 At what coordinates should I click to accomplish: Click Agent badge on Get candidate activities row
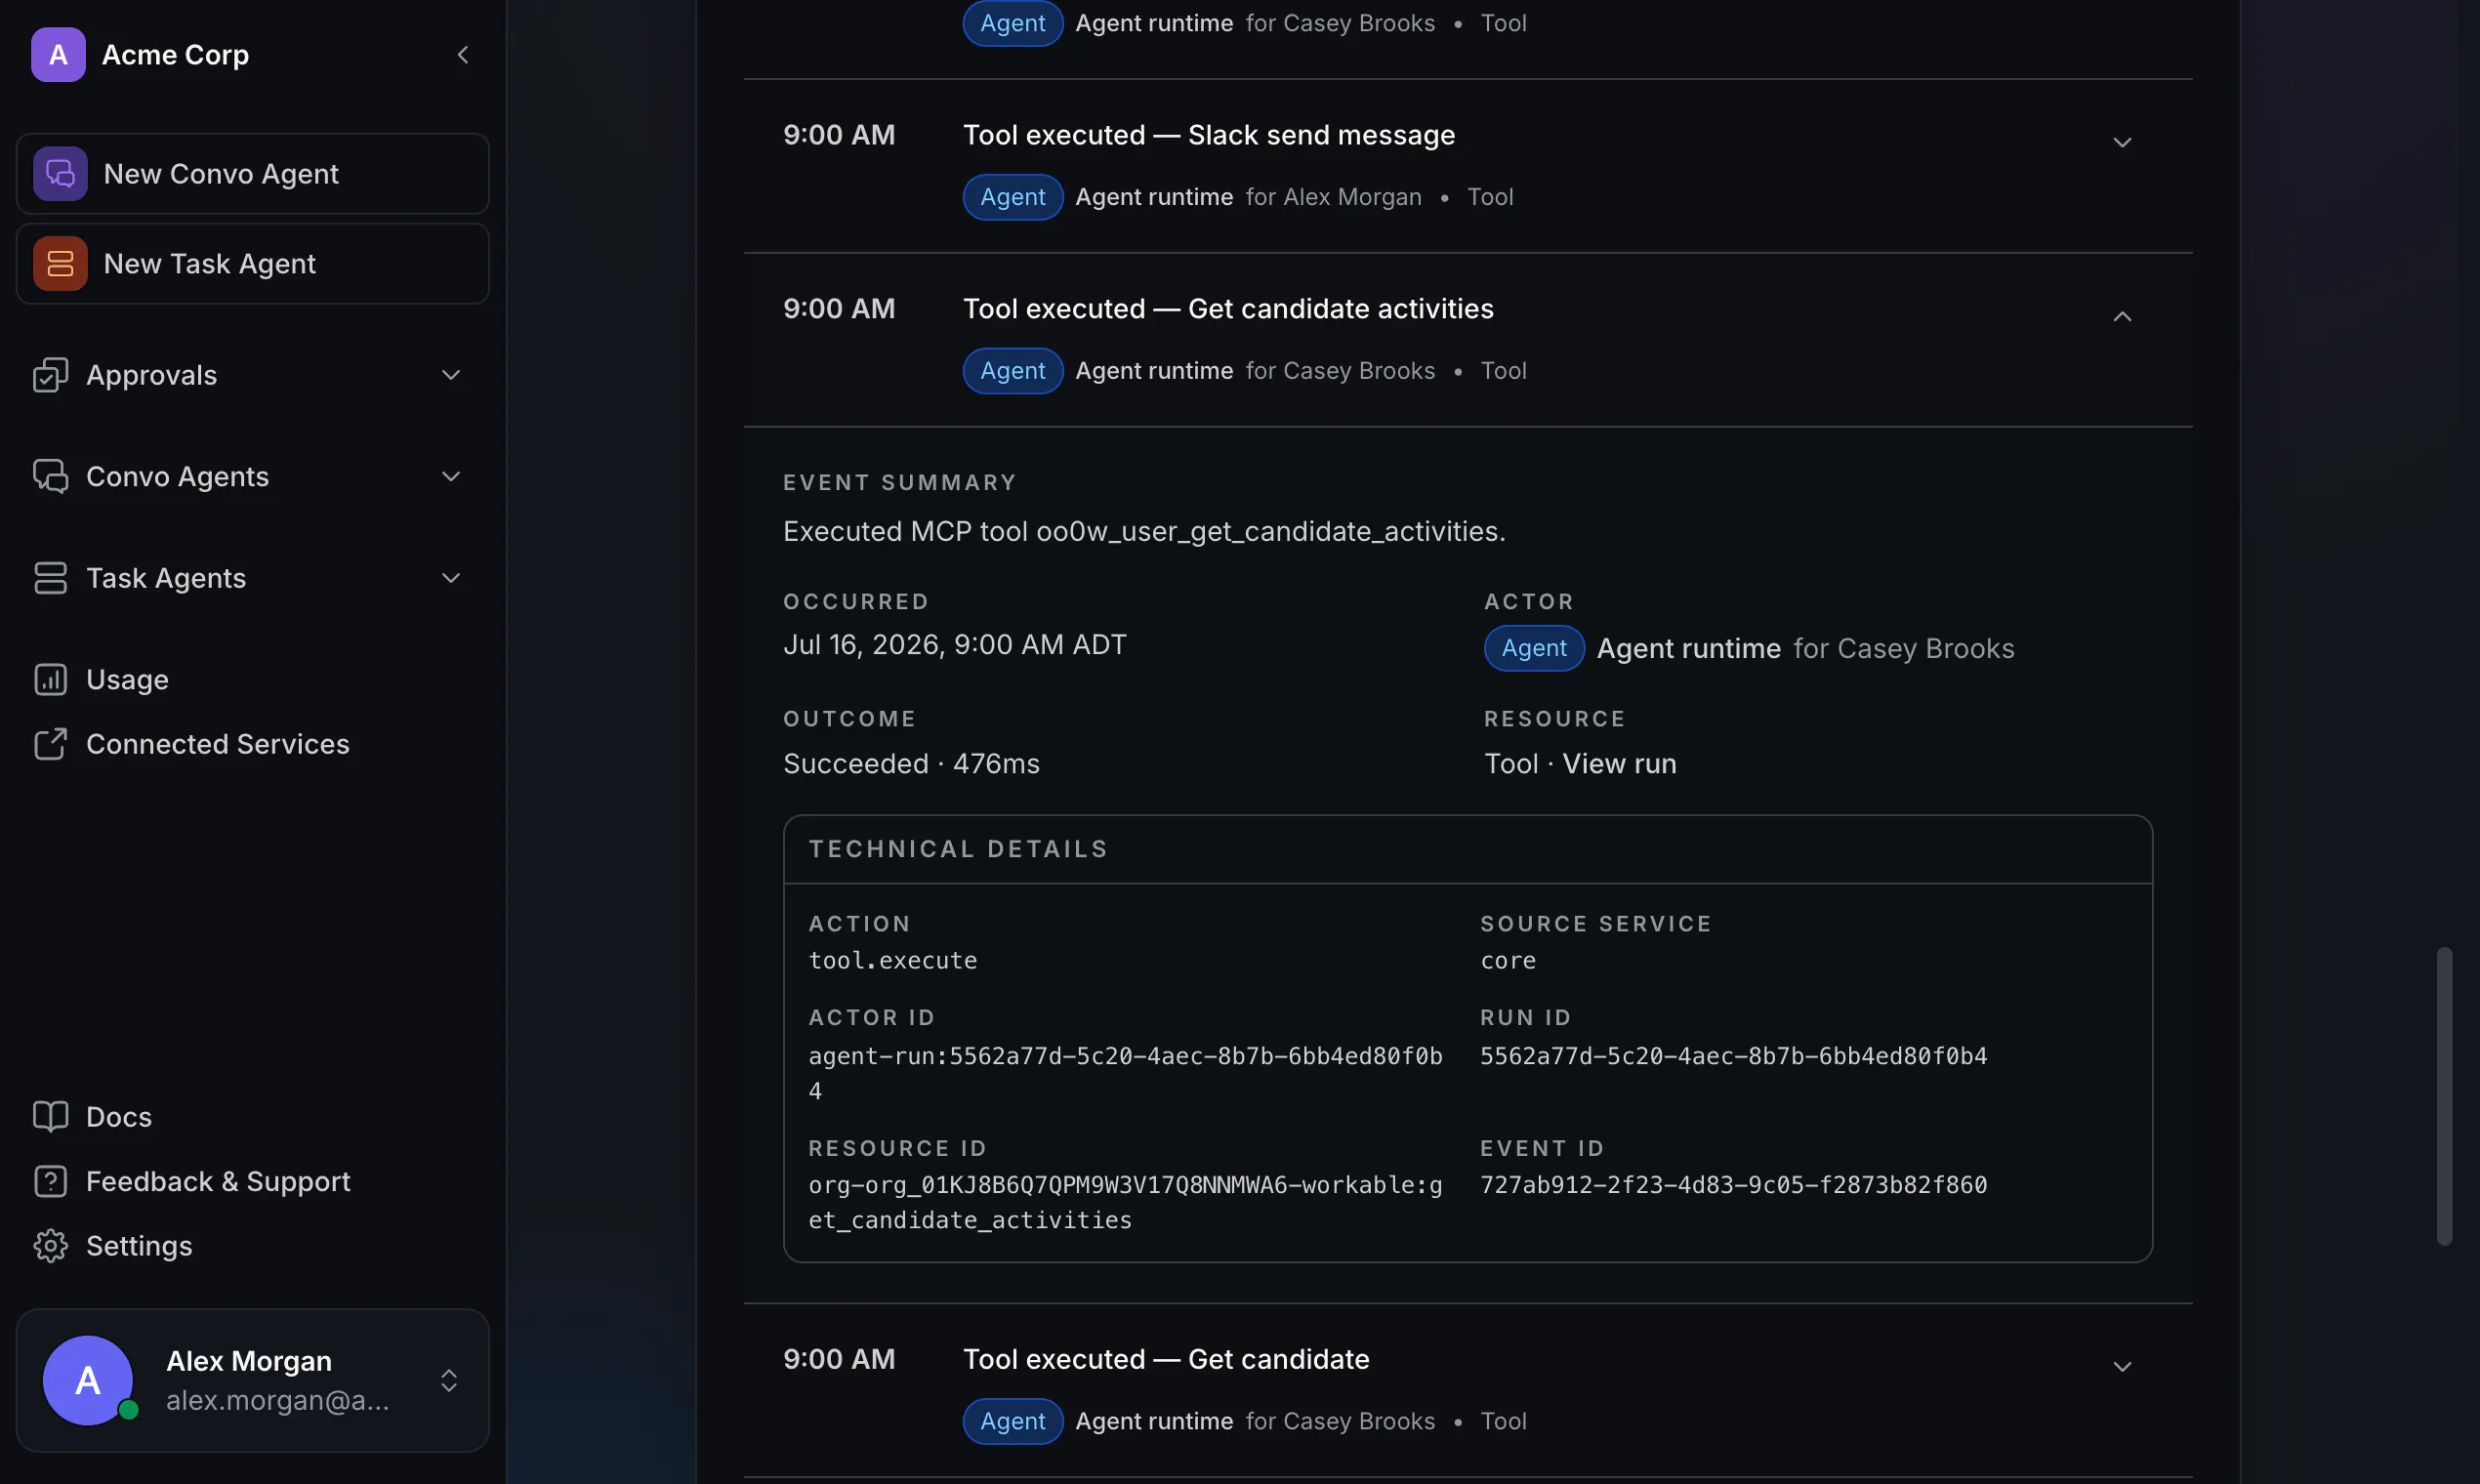[x=1013, y=371]
